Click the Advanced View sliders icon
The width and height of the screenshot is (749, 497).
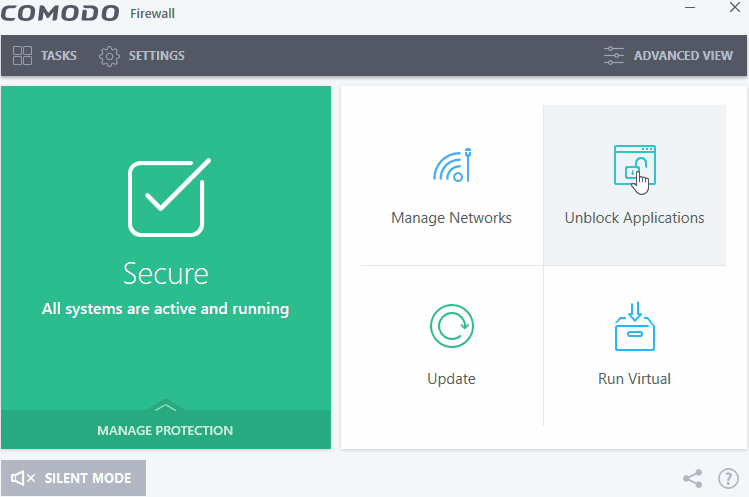point(614,56)
